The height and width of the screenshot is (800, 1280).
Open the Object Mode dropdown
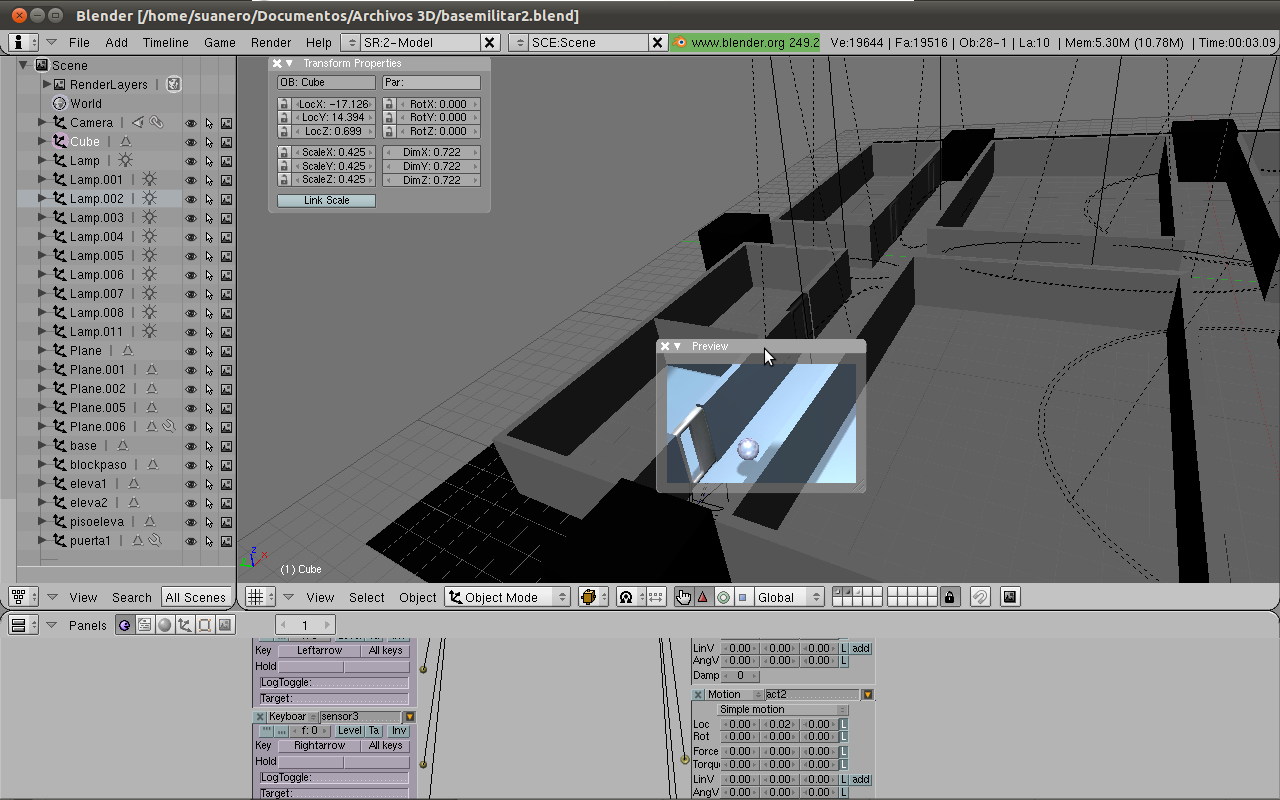(507, 597)
